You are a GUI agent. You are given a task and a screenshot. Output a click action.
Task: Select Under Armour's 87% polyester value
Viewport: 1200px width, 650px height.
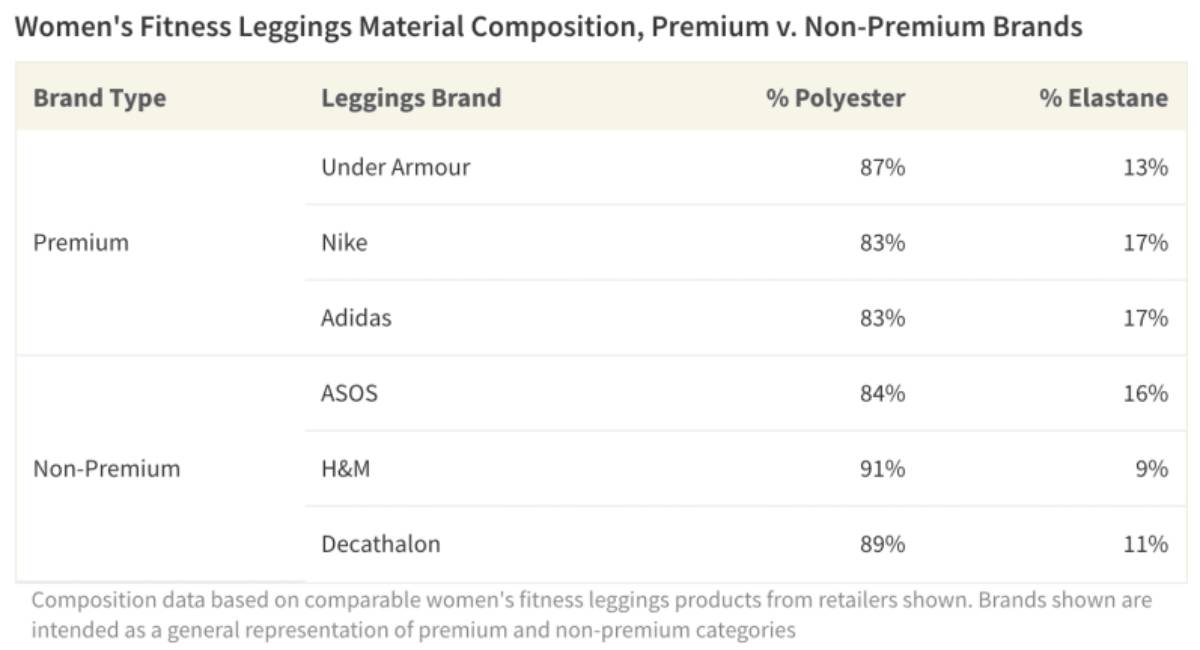point(882,167)
